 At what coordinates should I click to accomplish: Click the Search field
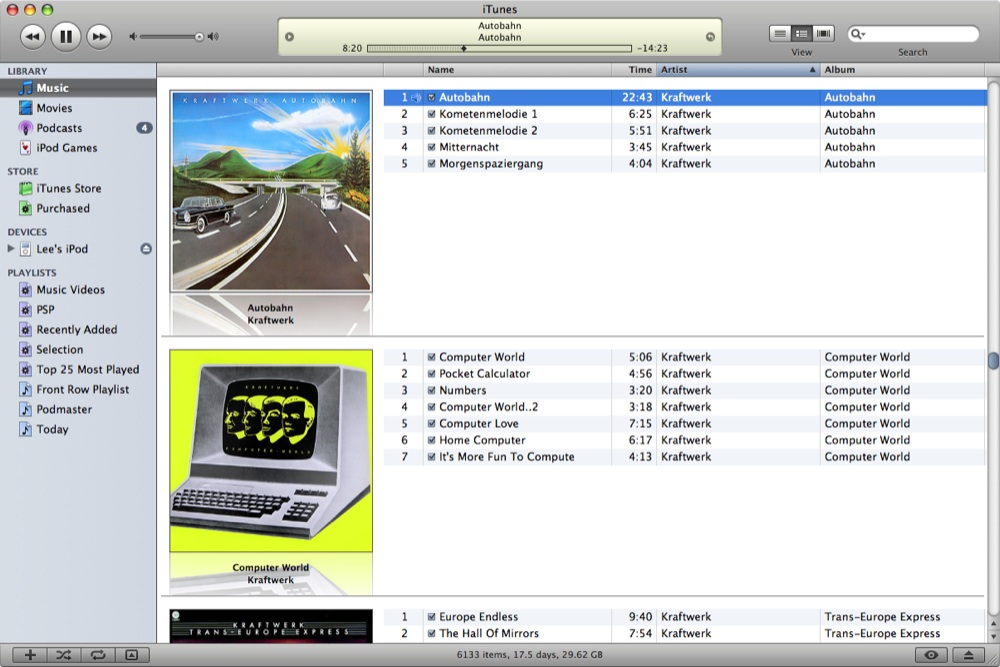pyautogui.click(x=913, y=34)
